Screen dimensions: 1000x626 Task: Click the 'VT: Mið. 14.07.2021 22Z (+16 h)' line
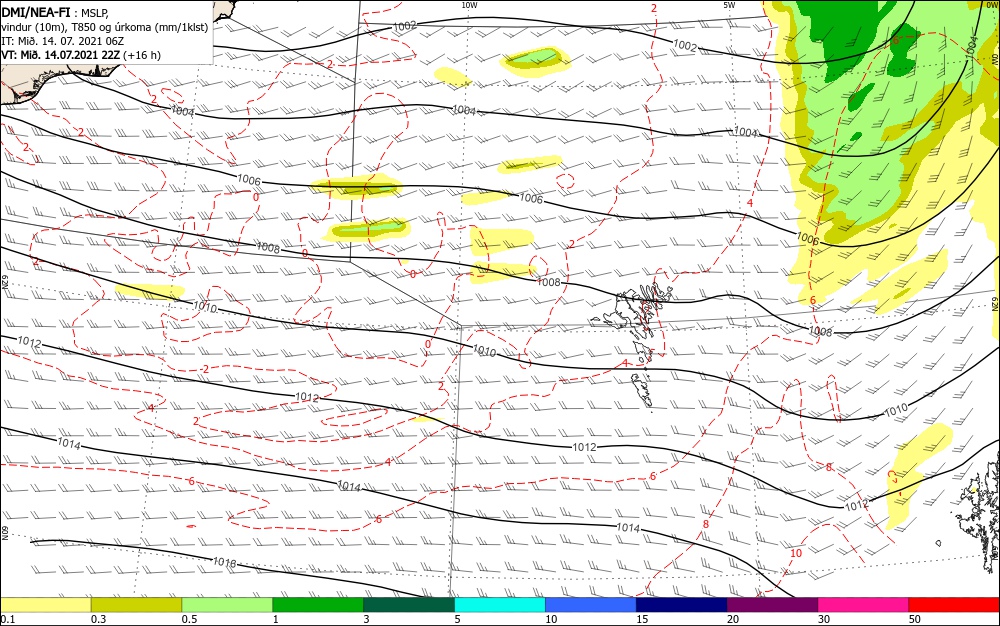[81, 55]
